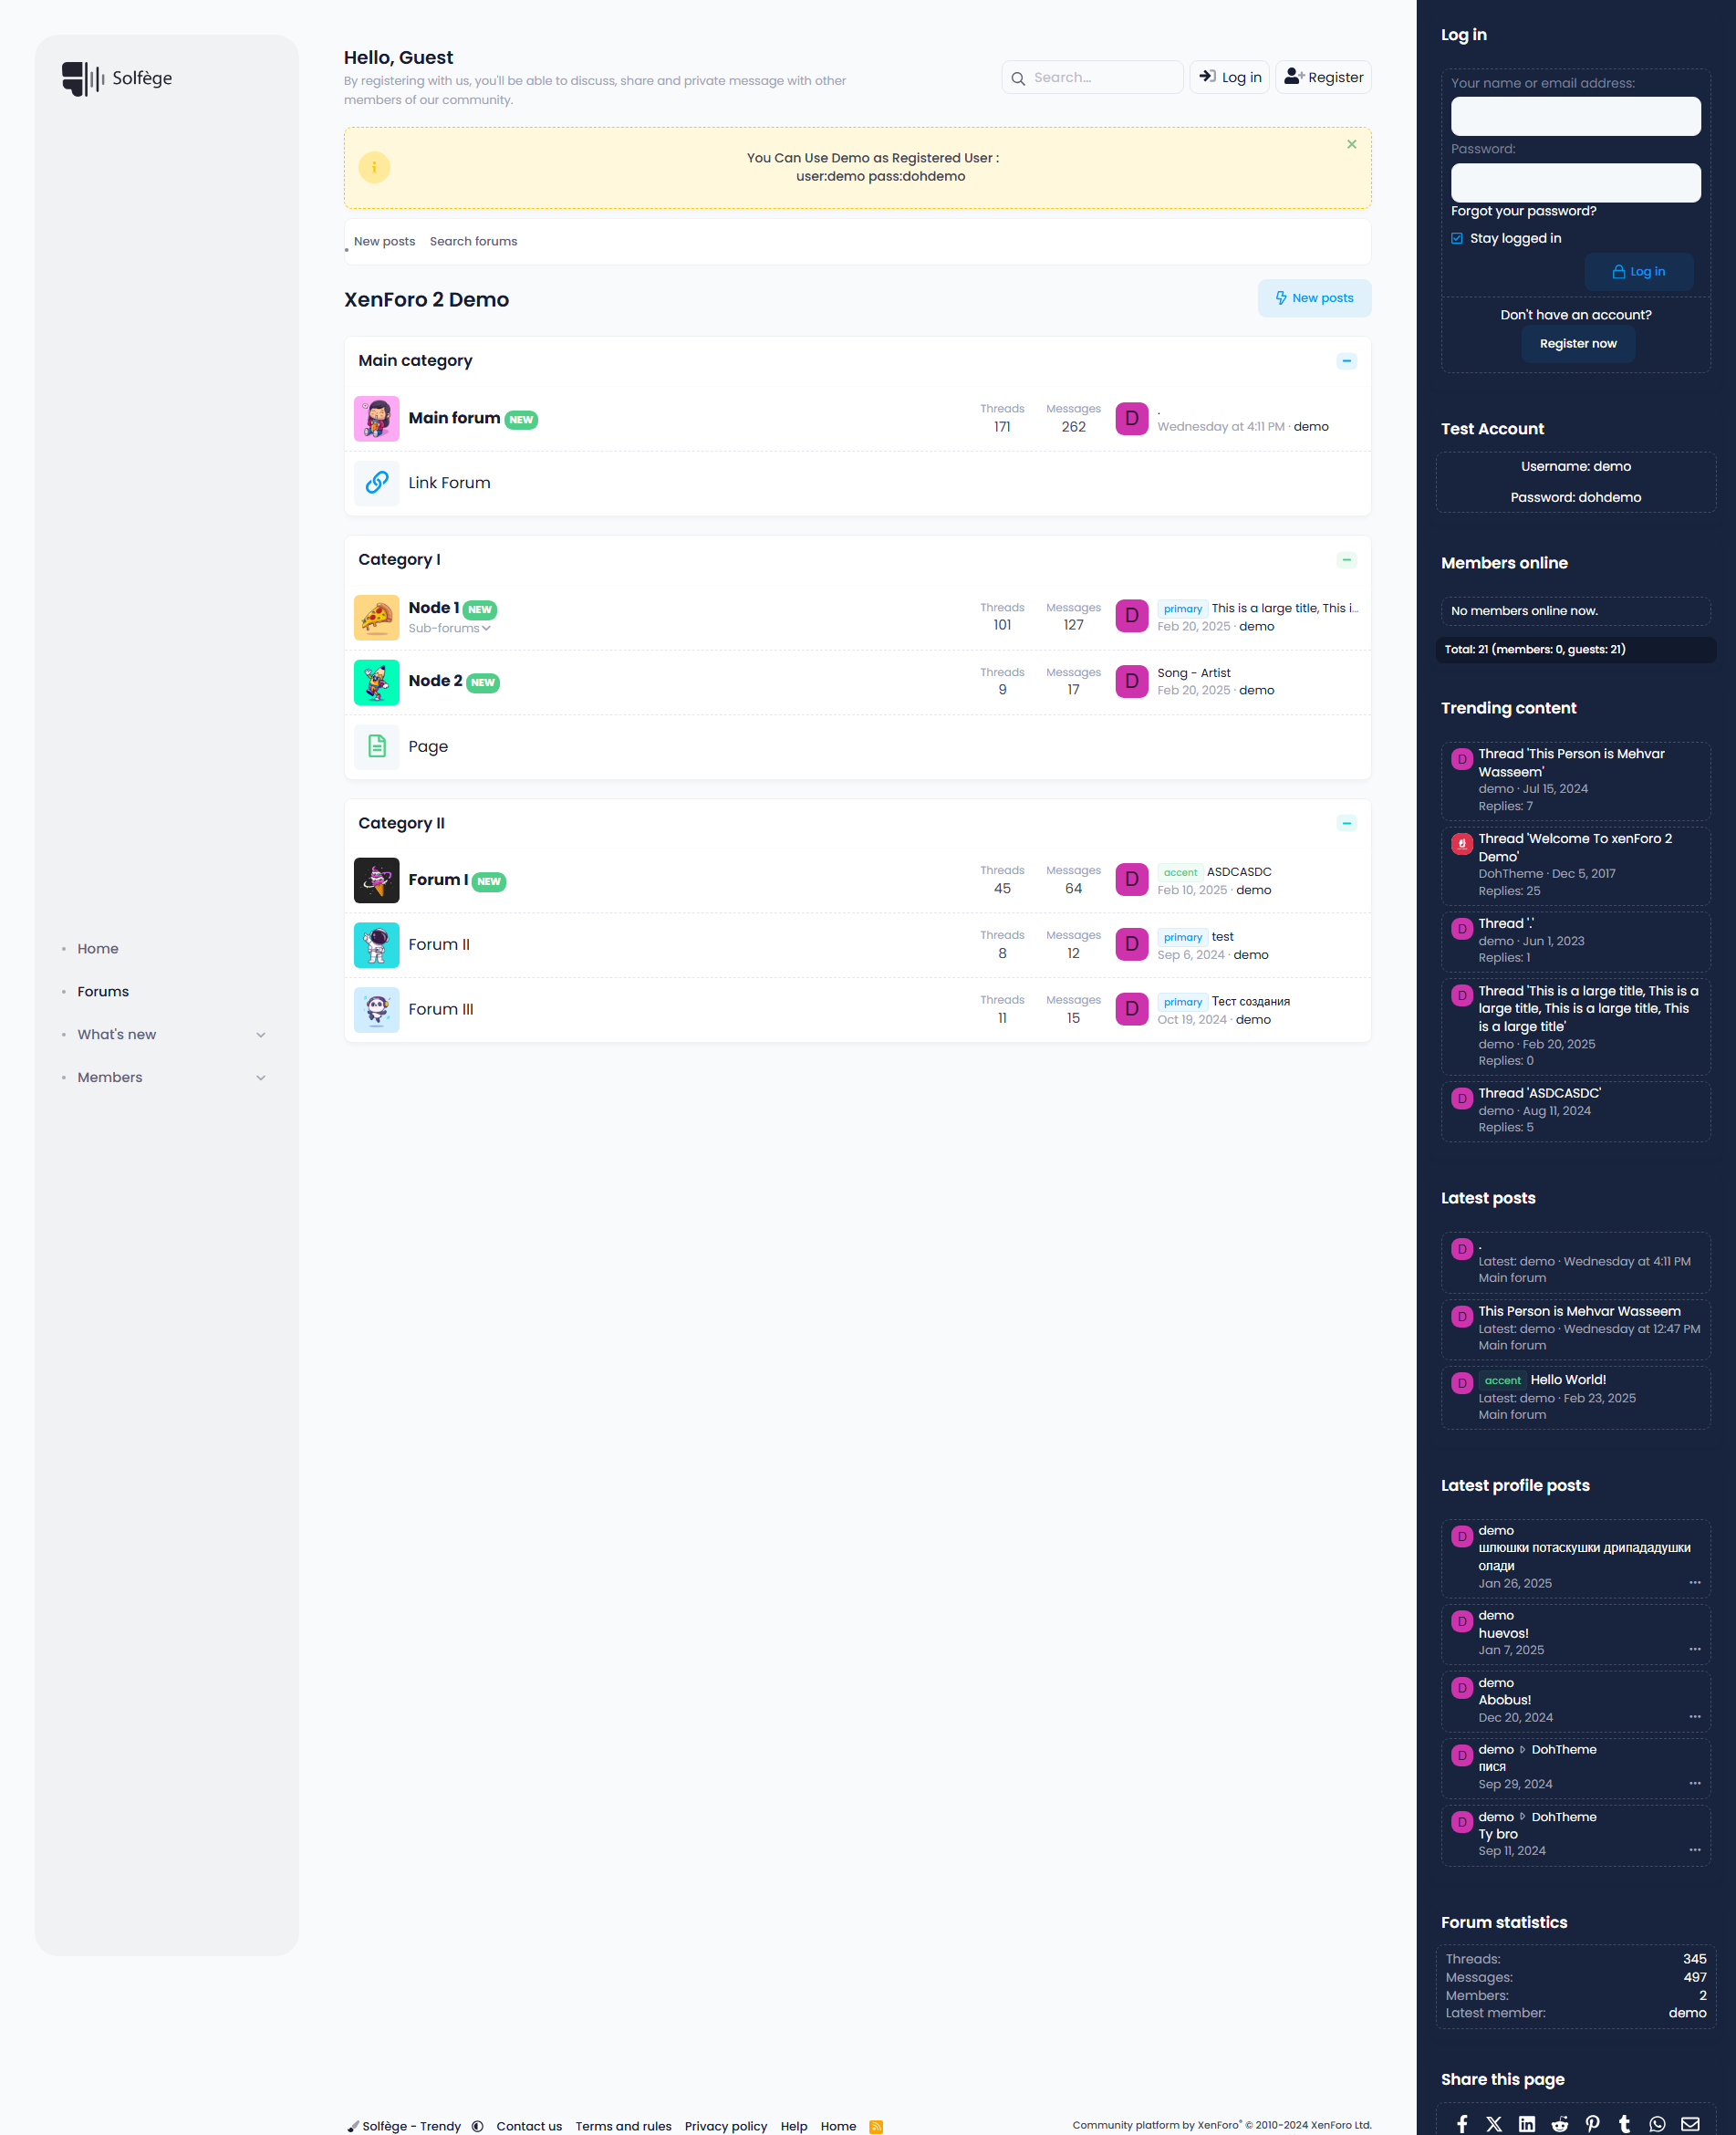Share this page via Email icon
The width and height of the screenshot is (1736, 2135).
coord(1690,2124)
